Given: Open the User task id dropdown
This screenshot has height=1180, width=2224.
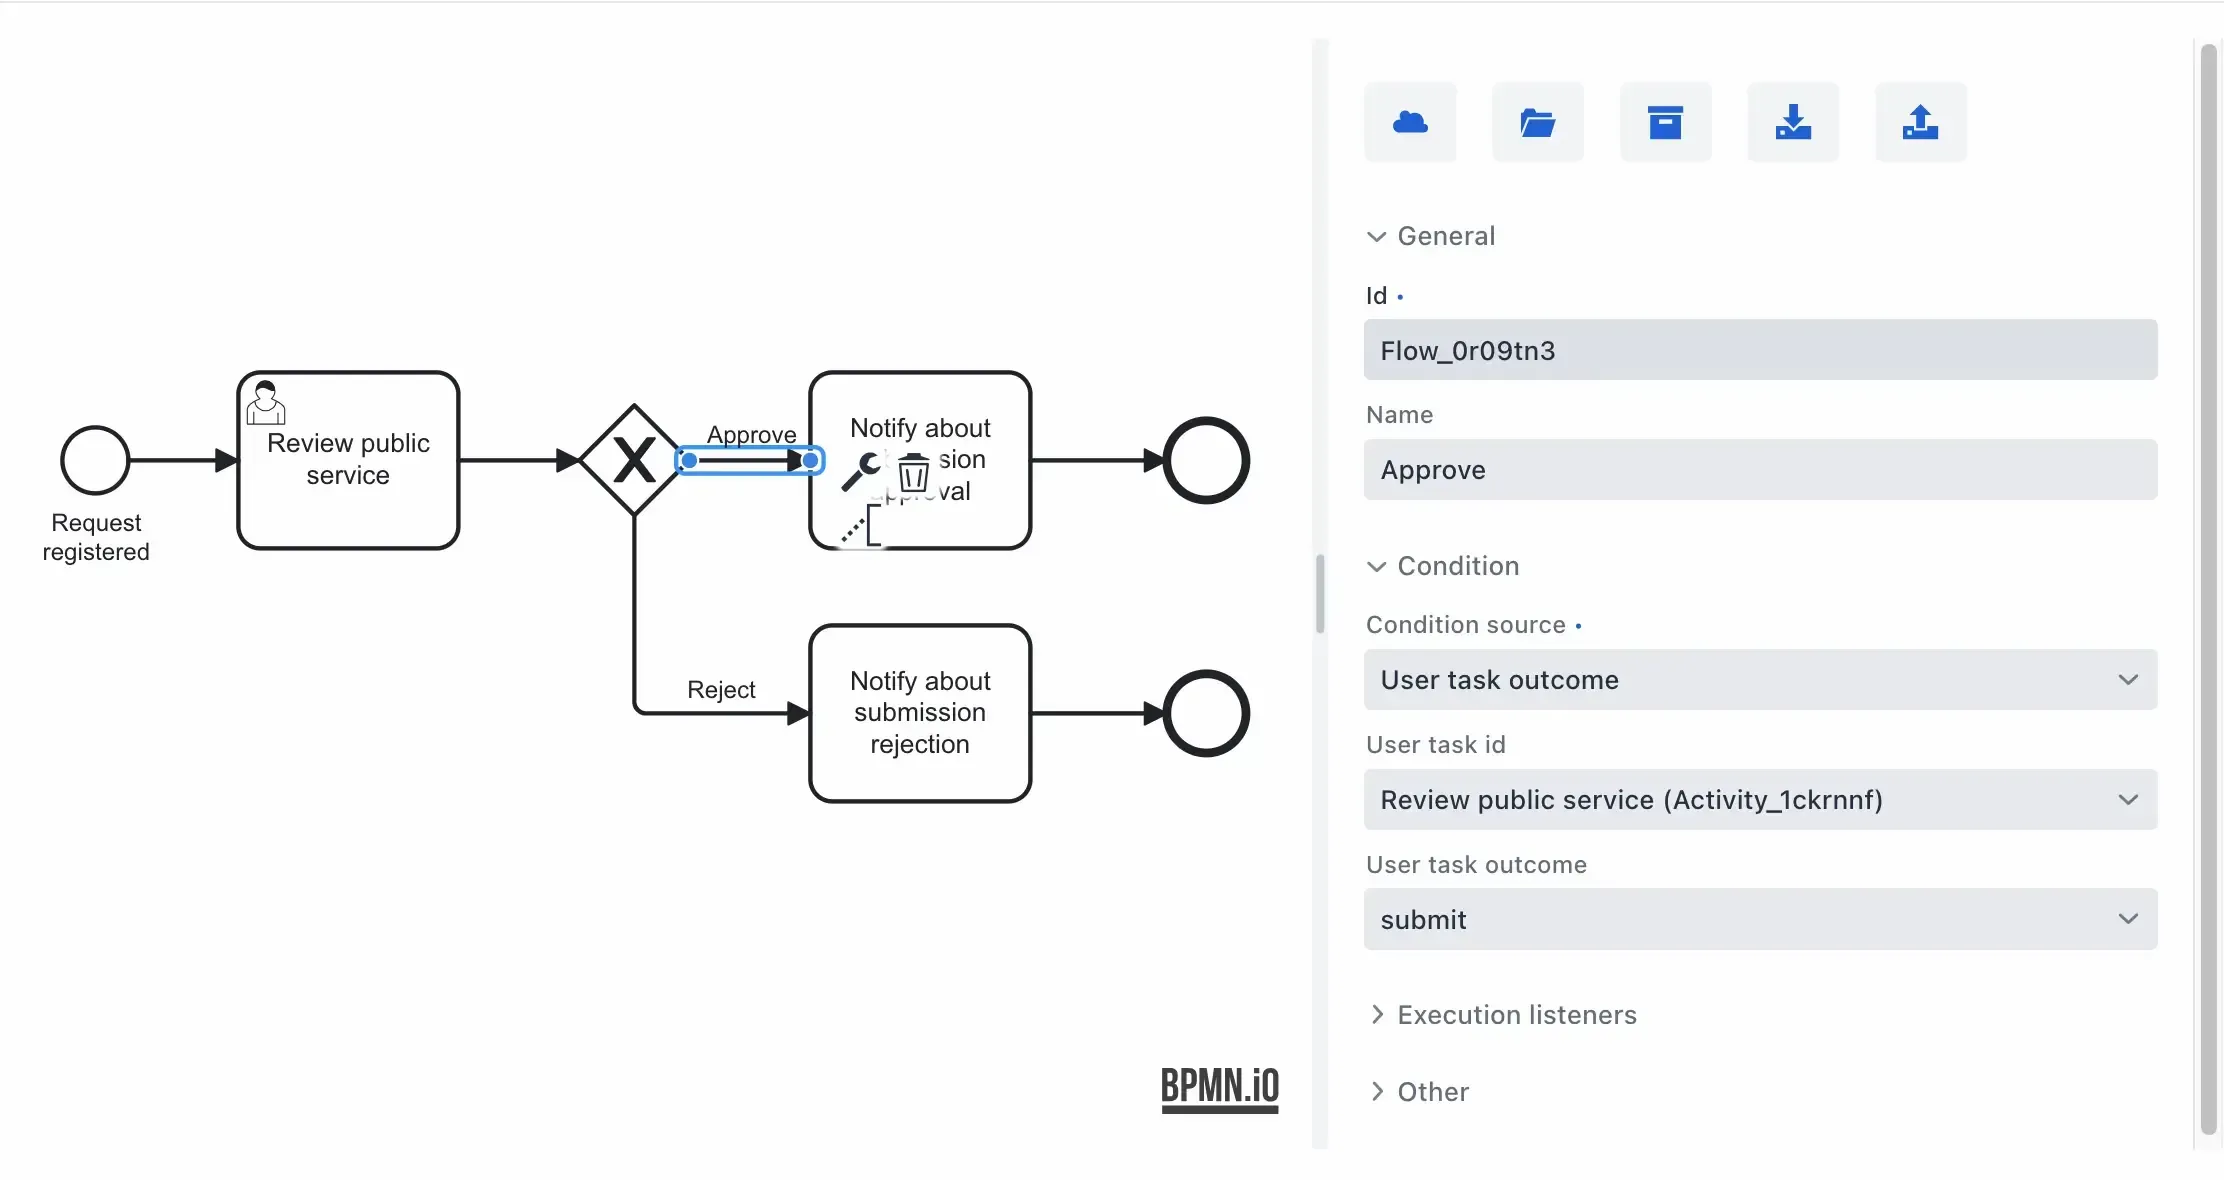Looking at the screenshot, I should click(x=1759, y=800).
